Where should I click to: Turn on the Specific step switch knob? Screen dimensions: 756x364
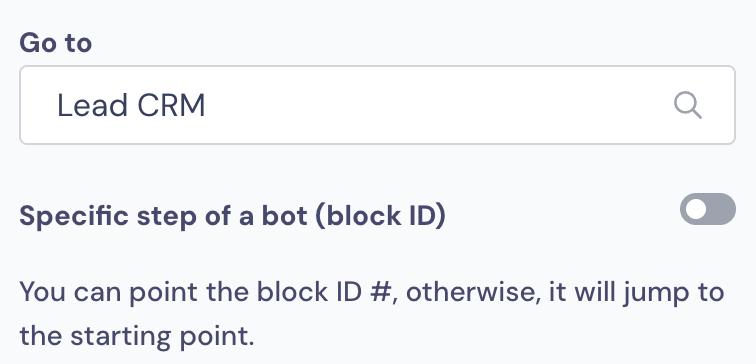(x=696, y=209)
